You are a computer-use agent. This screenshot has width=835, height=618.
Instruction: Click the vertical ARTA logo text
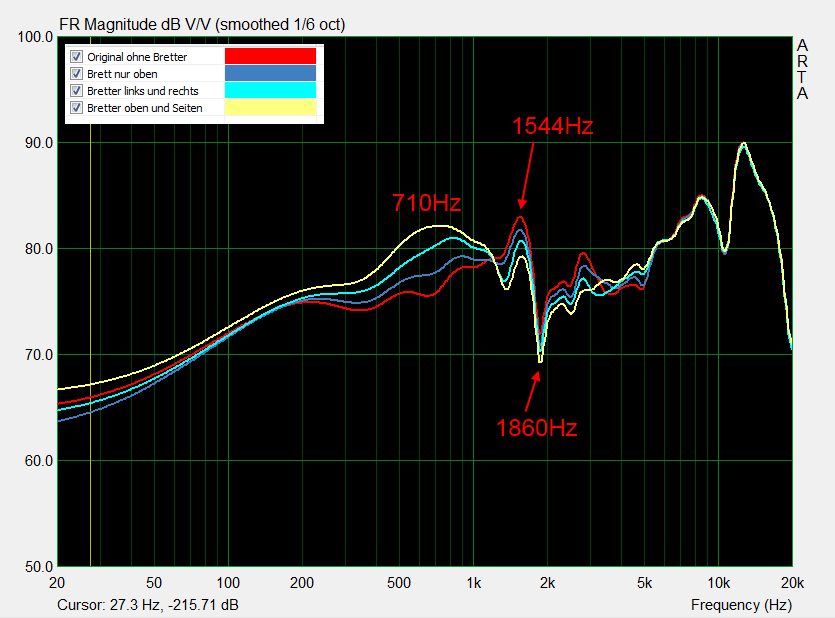pyautogui.click(x=802, y=70)
